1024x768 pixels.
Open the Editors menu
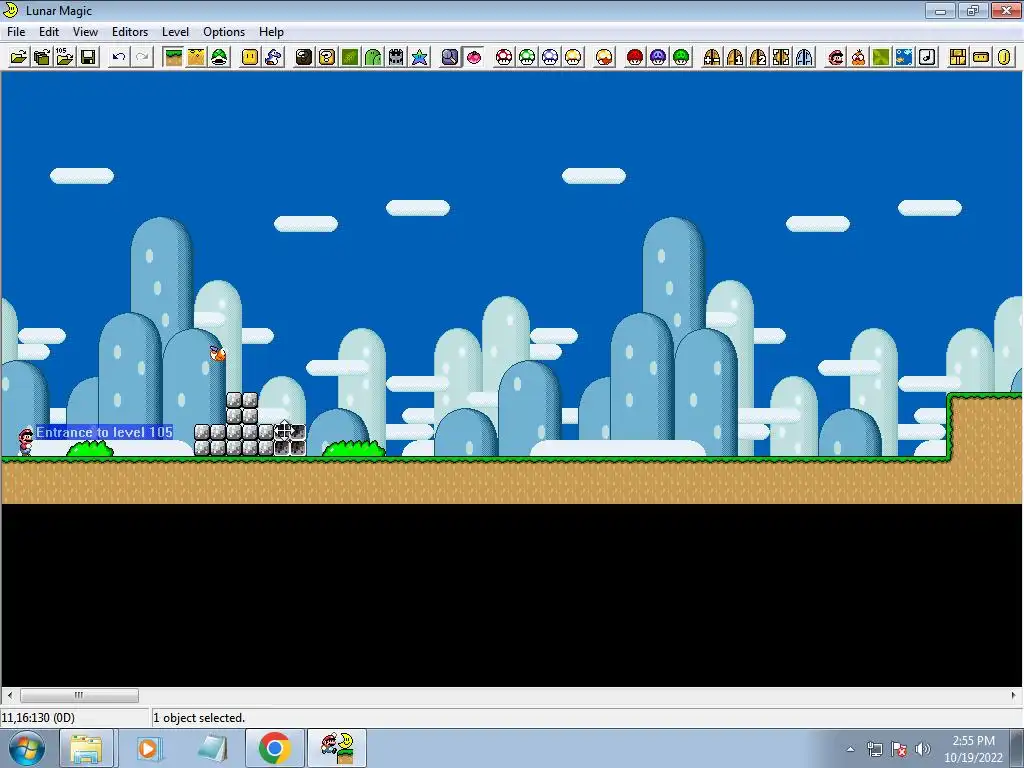[x=129, y=32]
